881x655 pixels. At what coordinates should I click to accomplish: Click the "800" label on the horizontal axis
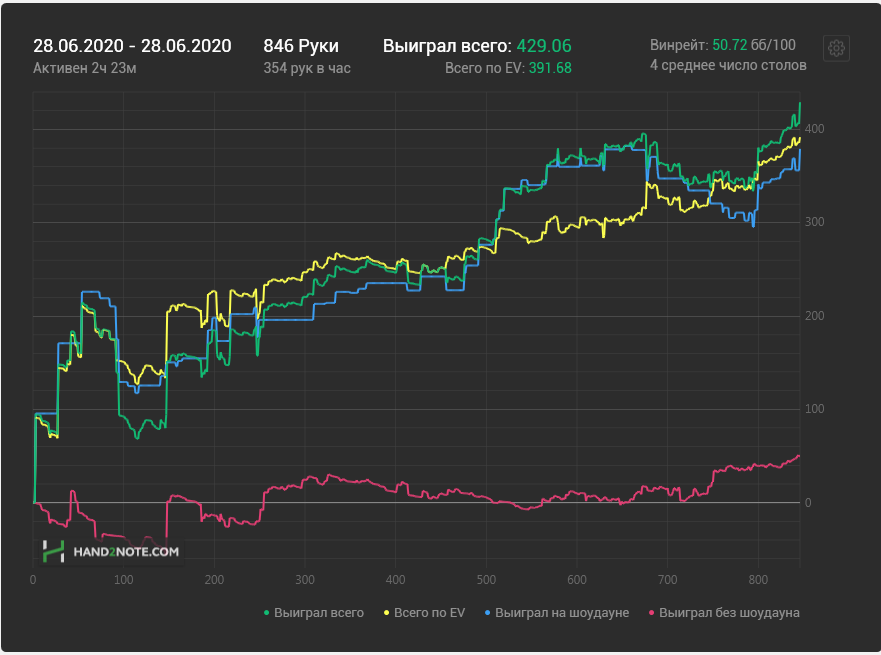click(758, 580)
